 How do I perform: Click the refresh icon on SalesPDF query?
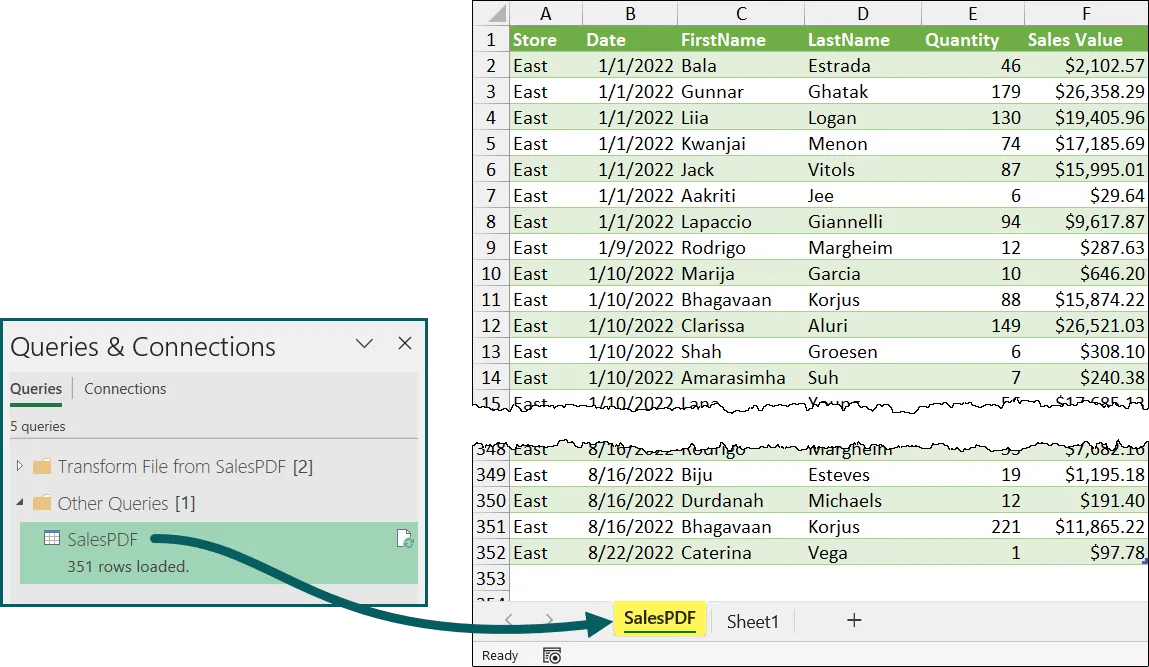[x=404, y=539]
